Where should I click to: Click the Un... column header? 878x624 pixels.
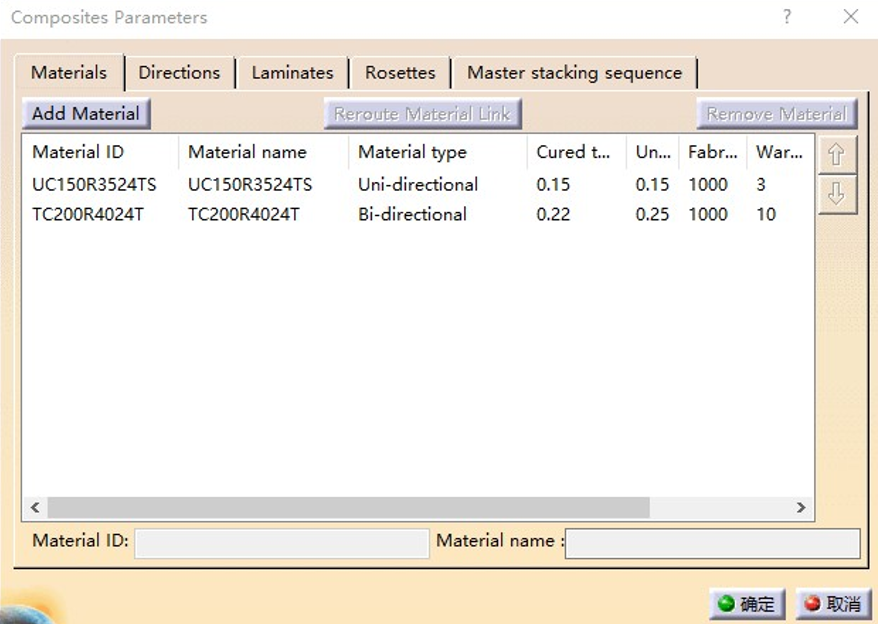tap(652, 152)
